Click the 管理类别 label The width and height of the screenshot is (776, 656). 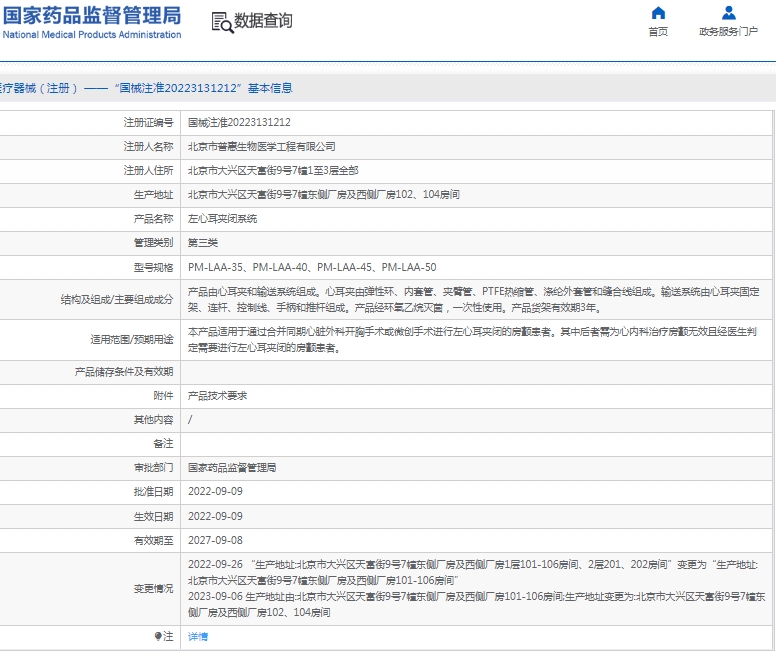coord(153,243)
